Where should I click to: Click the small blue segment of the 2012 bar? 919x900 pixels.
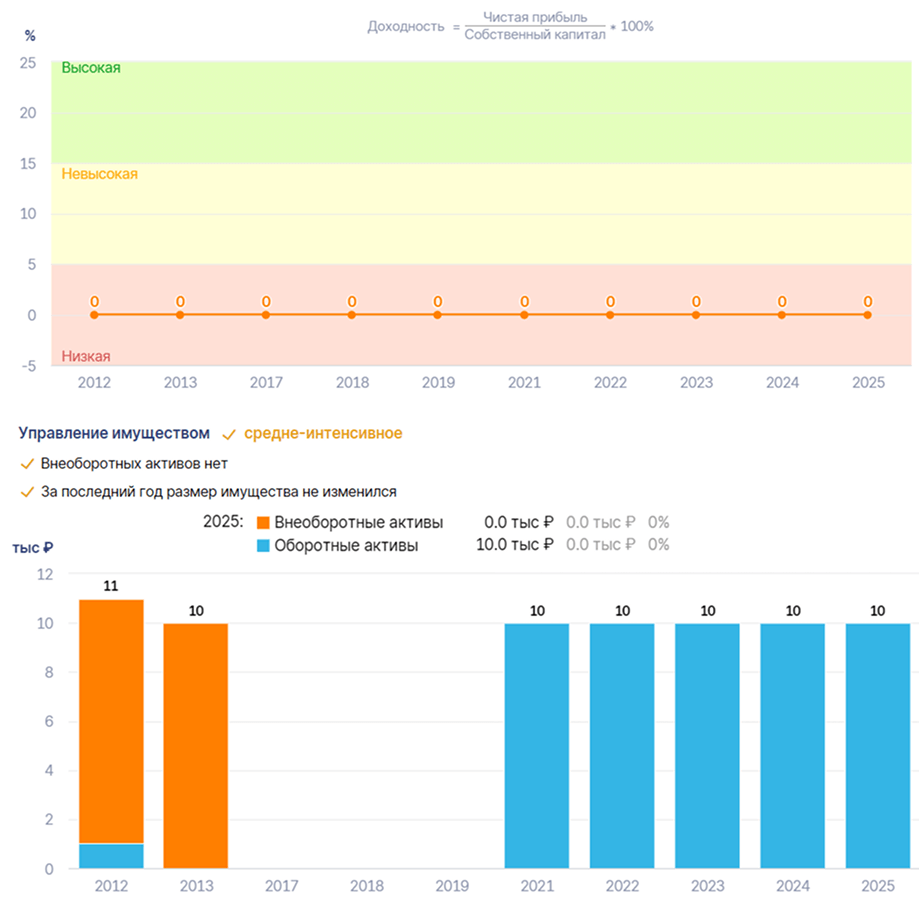(111, 856)
